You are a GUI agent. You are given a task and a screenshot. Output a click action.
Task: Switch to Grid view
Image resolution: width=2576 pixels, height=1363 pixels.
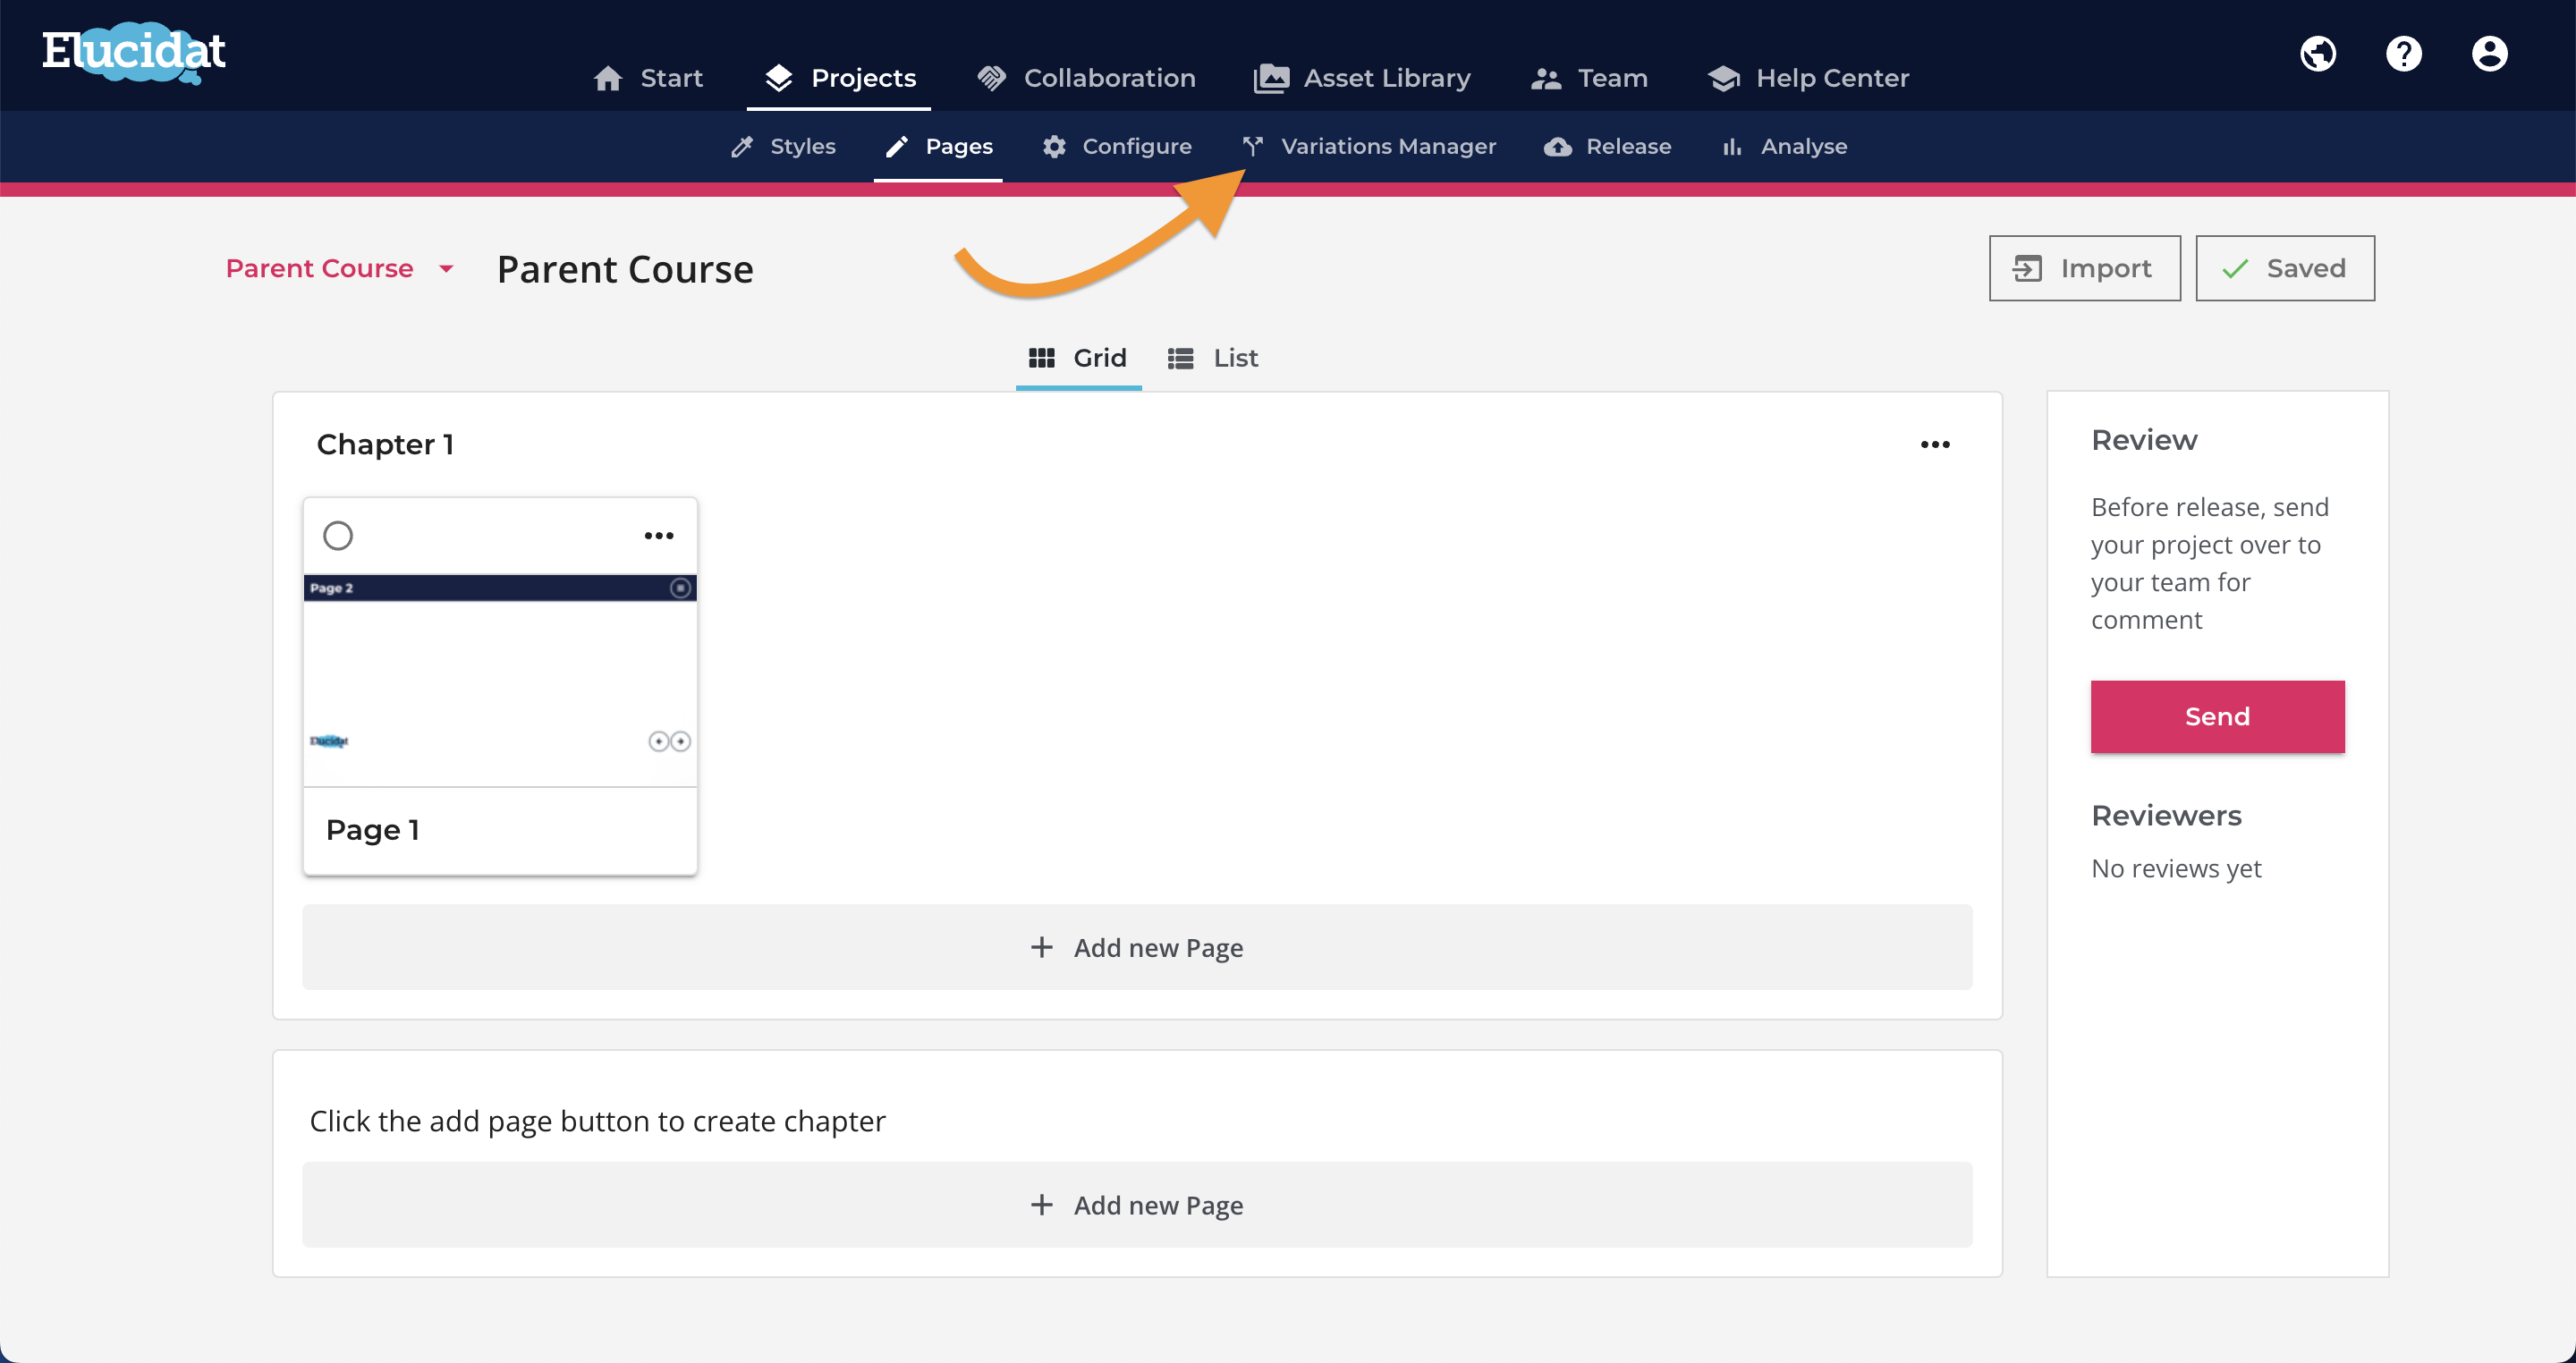click(1078, 358)
